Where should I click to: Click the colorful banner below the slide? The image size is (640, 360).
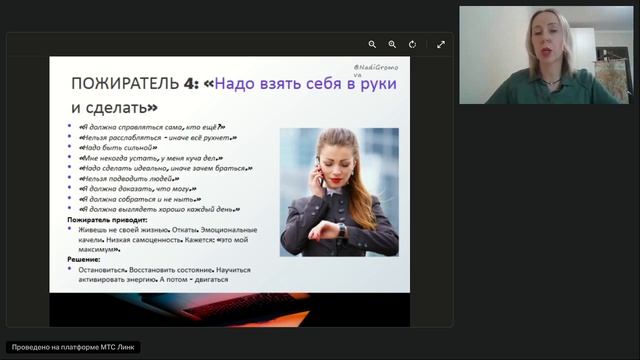coord(230,309)
